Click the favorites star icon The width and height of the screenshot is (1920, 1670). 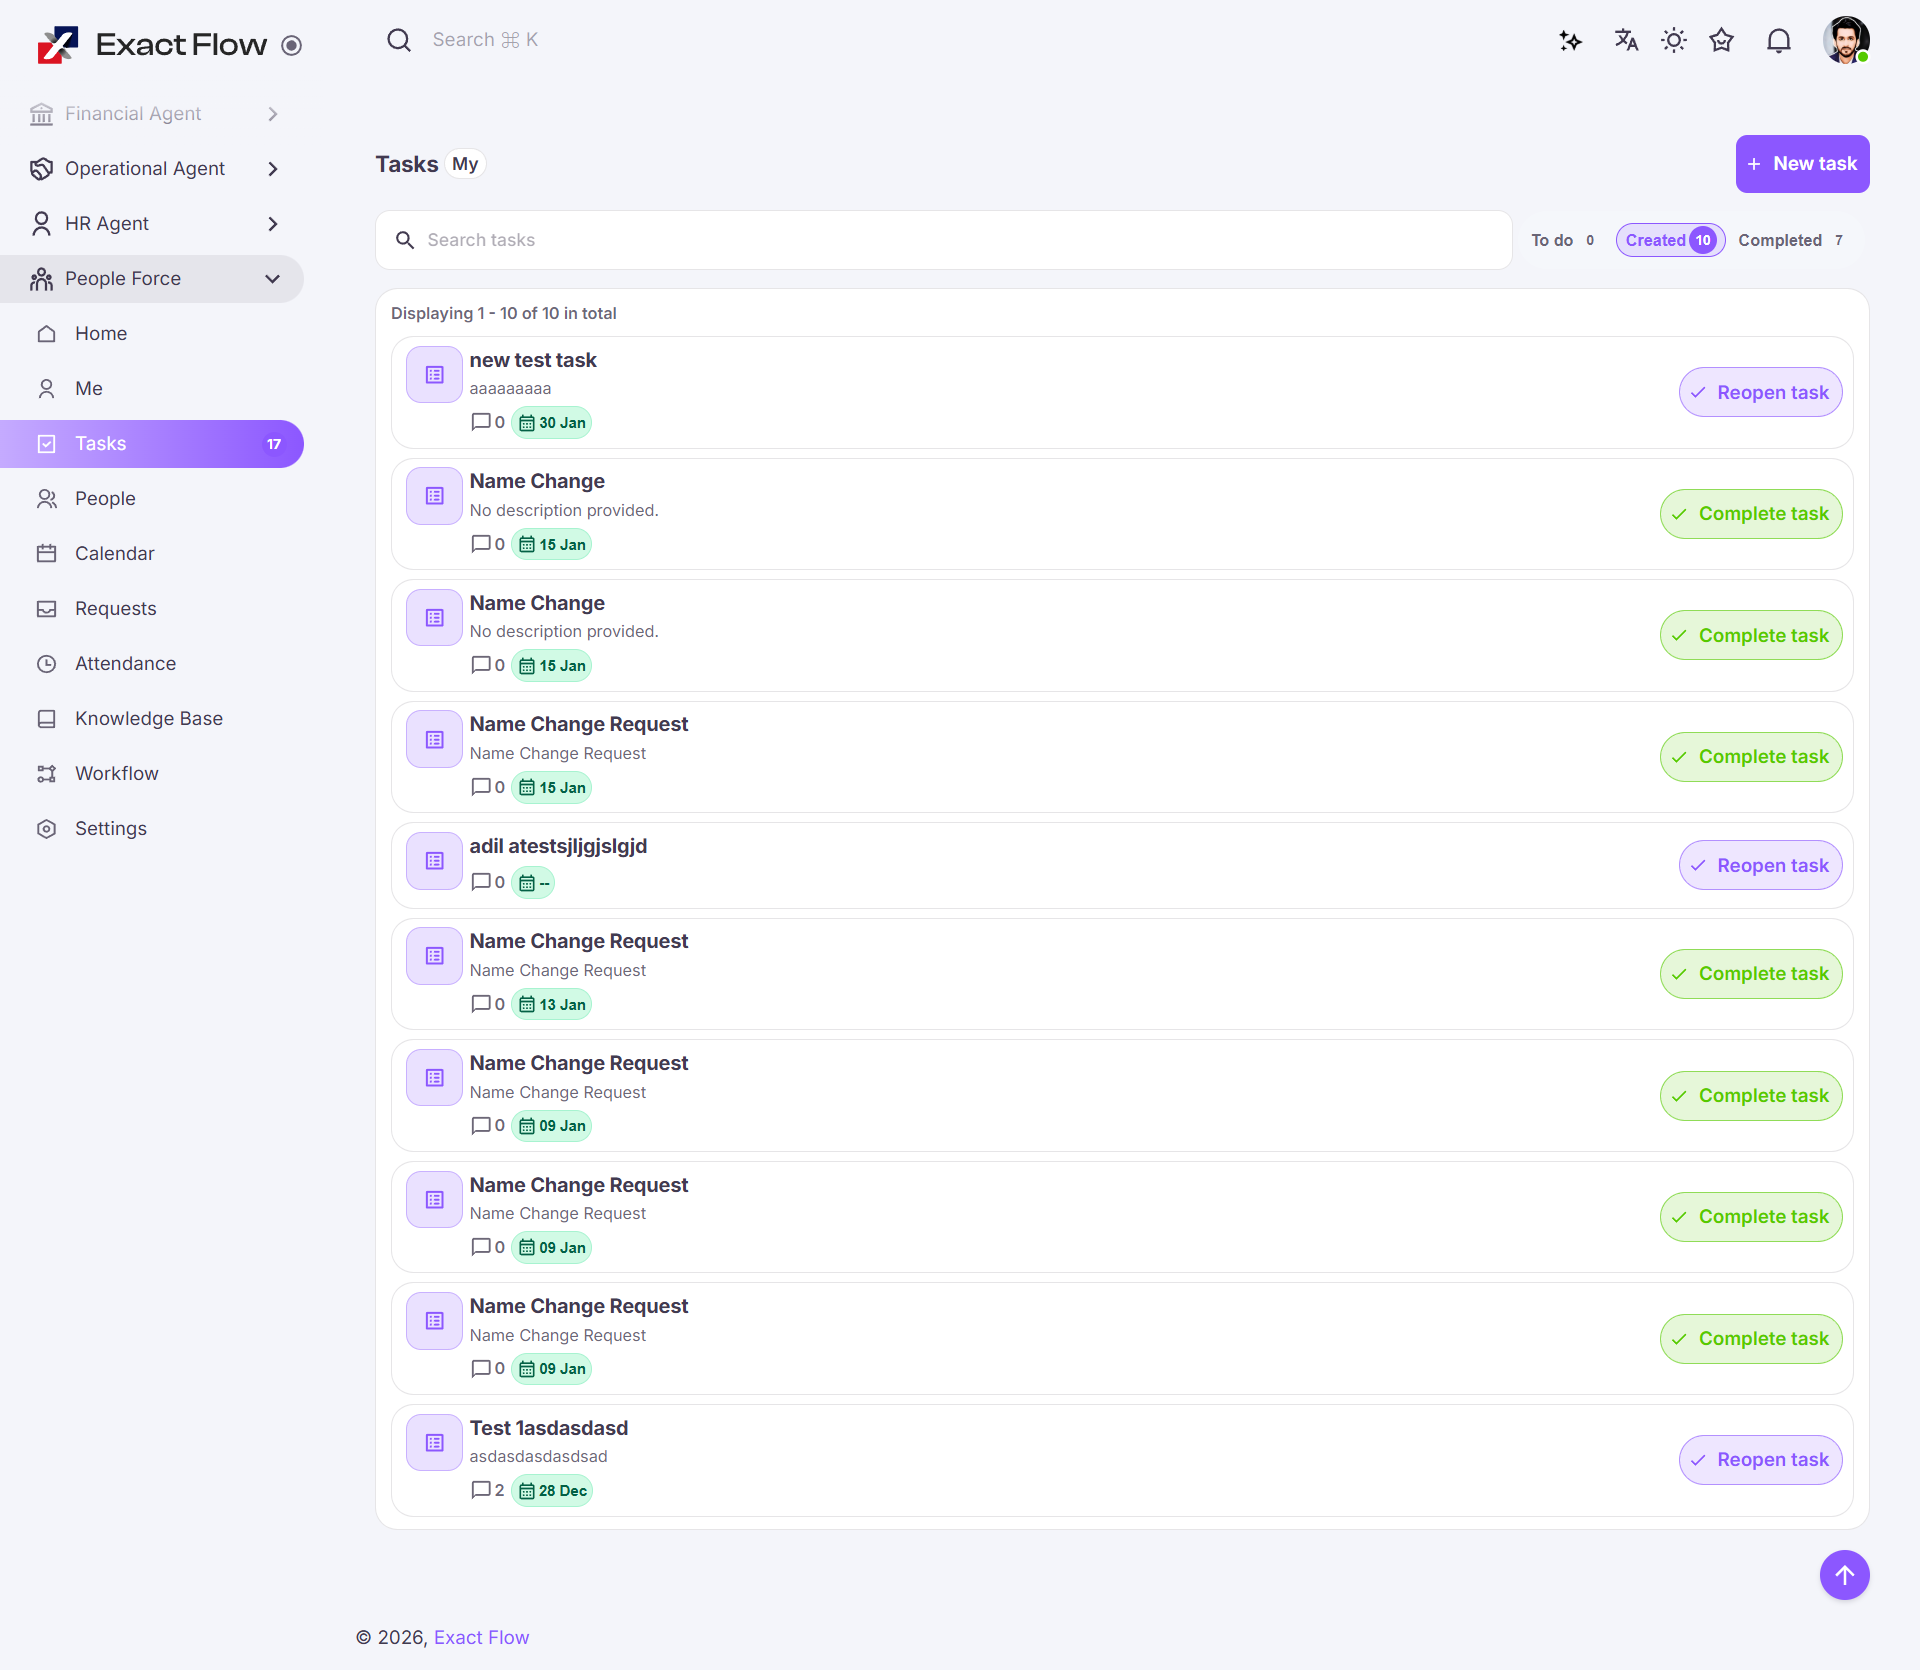pyautogui.click(x=1721, y=40)
